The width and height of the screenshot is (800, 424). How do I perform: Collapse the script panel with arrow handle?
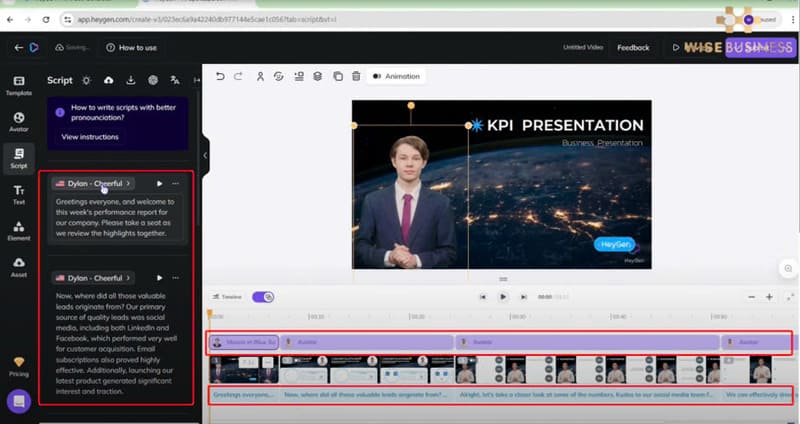coord(205,156)
